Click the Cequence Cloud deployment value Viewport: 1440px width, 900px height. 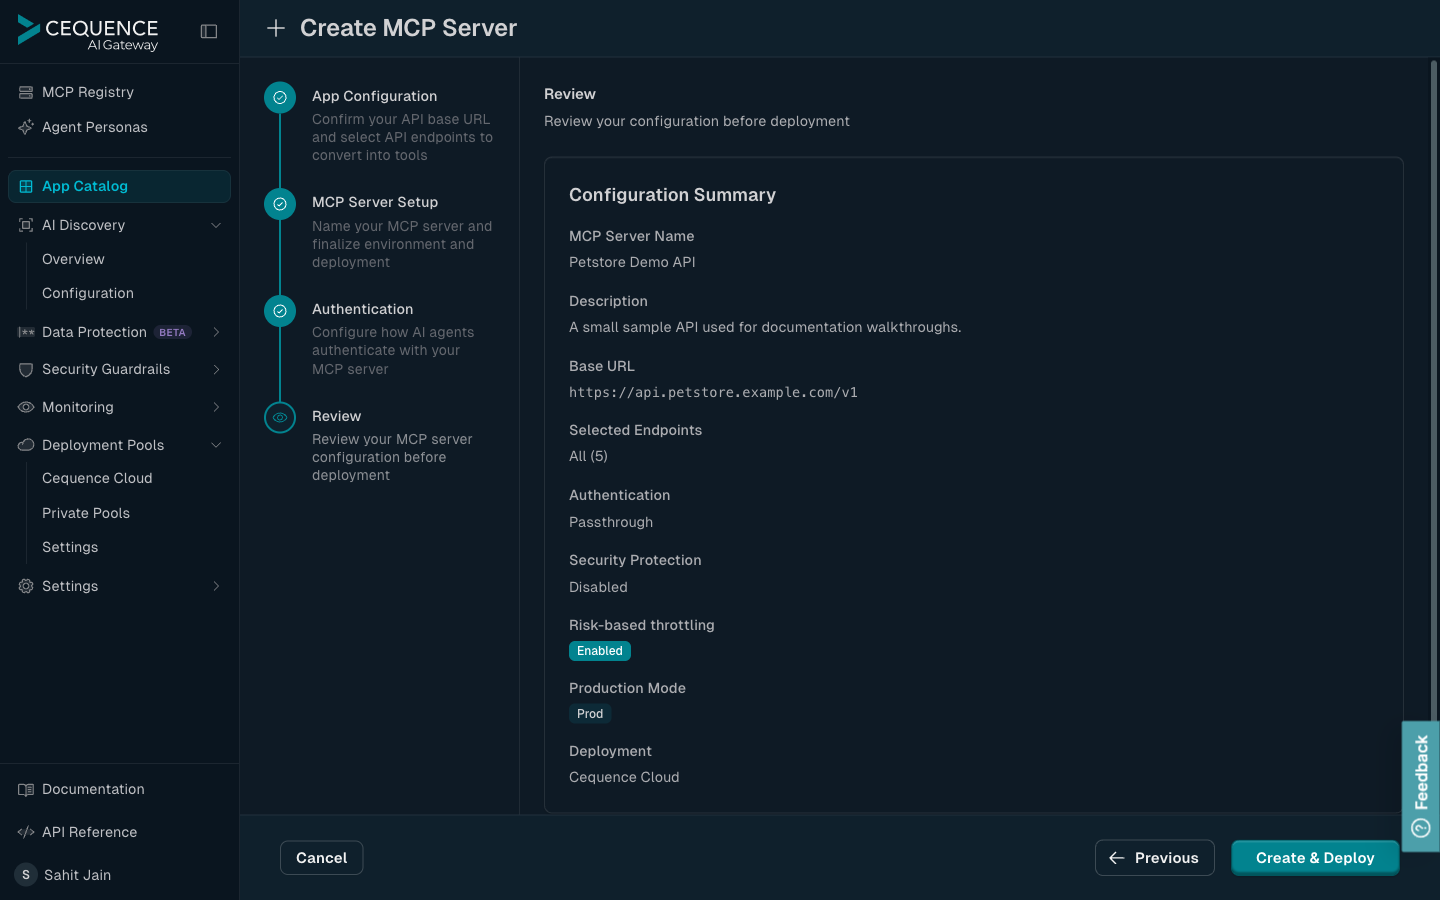coord(624,777)
